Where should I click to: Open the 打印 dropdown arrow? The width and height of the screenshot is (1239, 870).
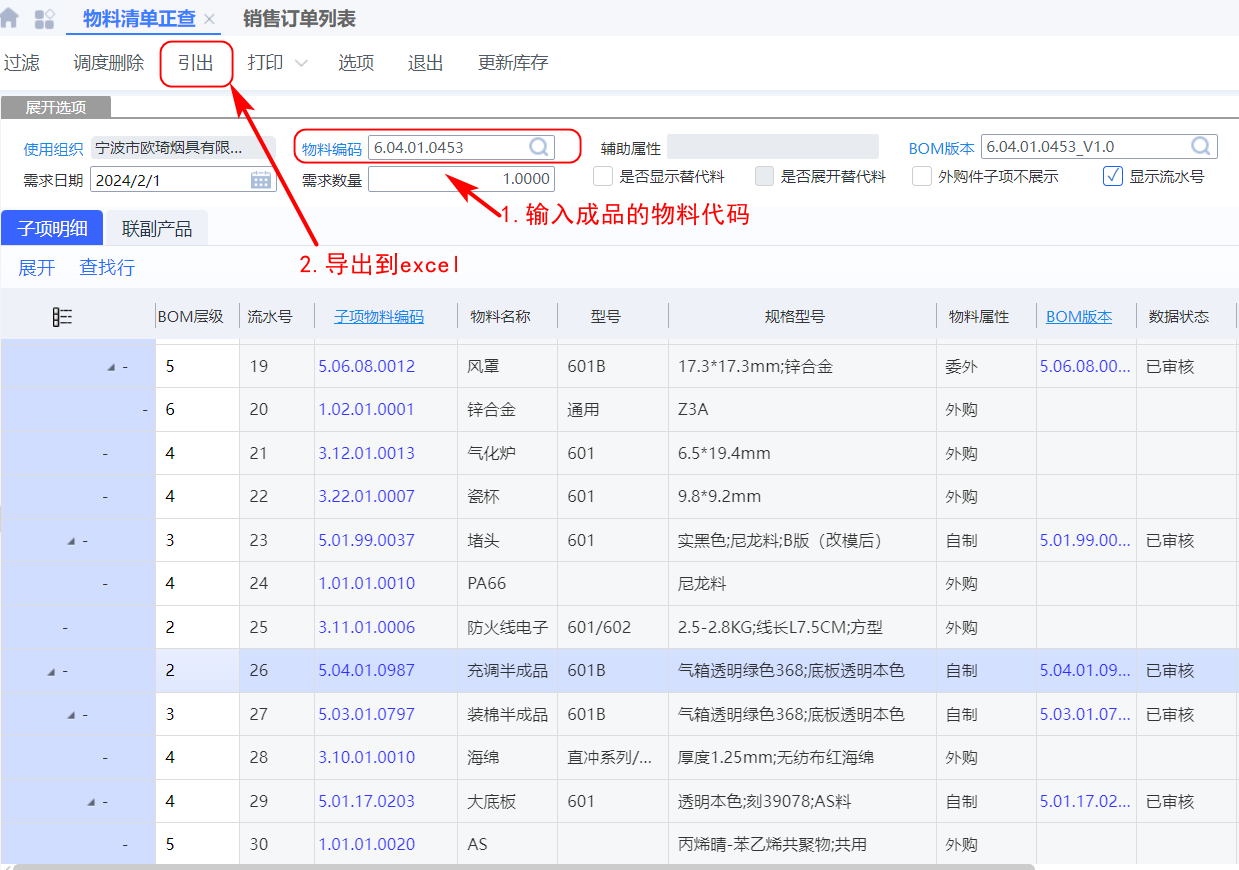click(x=300, y=63)
